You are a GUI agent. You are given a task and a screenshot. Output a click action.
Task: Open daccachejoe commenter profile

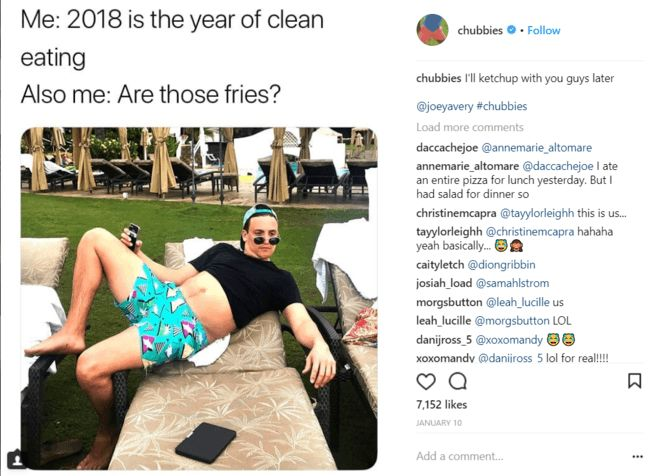(x=447, y=148)
